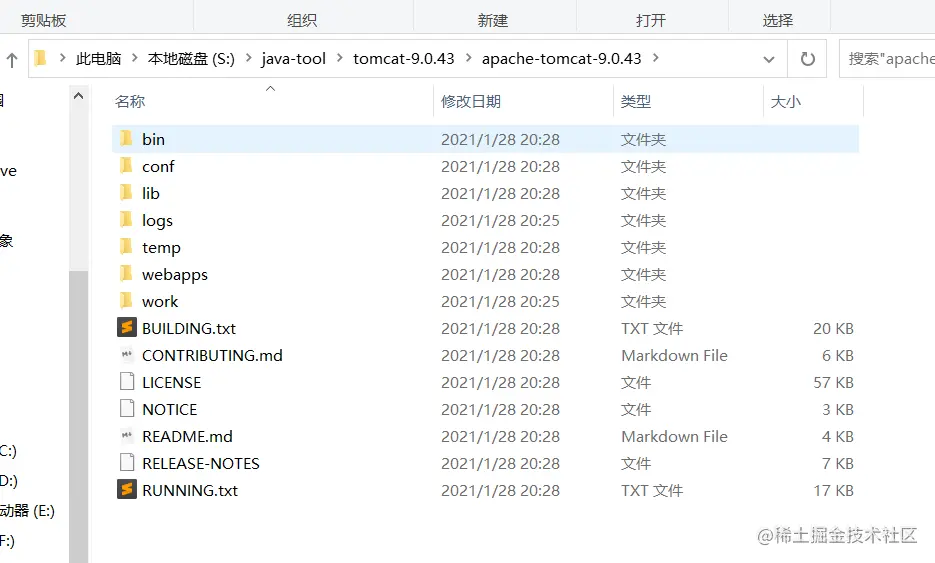Click the 57 KB size of LICENSE
The image size is (935, 563).
click(834, 382)
